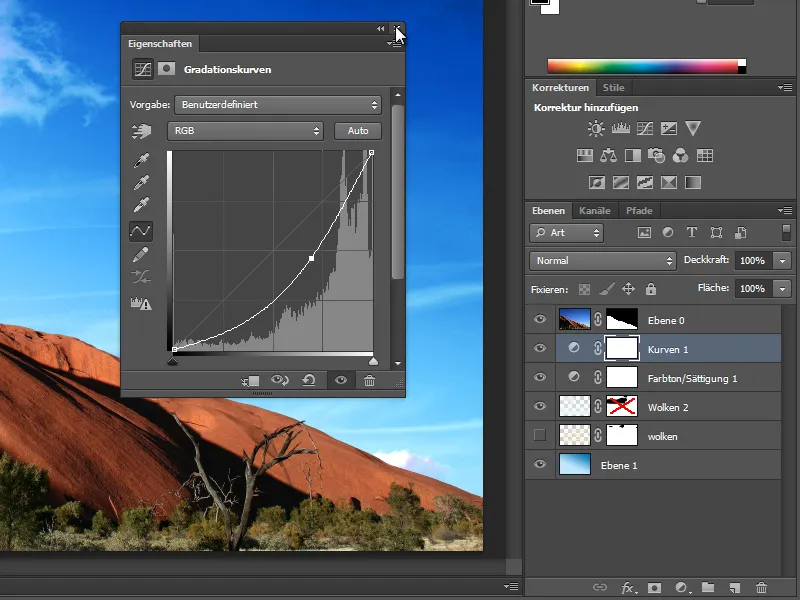Viewport: 800px width, 600px height.
Task: Open the Fläche slider dropdown arrow
Action: point(782,289)
